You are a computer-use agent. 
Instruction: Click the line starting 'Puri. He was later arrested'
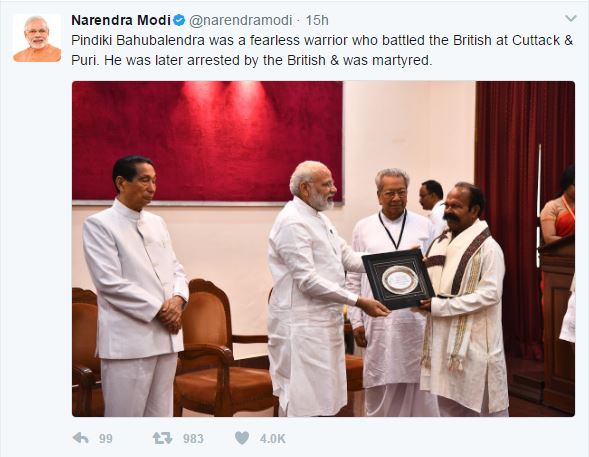click(252, 60)
